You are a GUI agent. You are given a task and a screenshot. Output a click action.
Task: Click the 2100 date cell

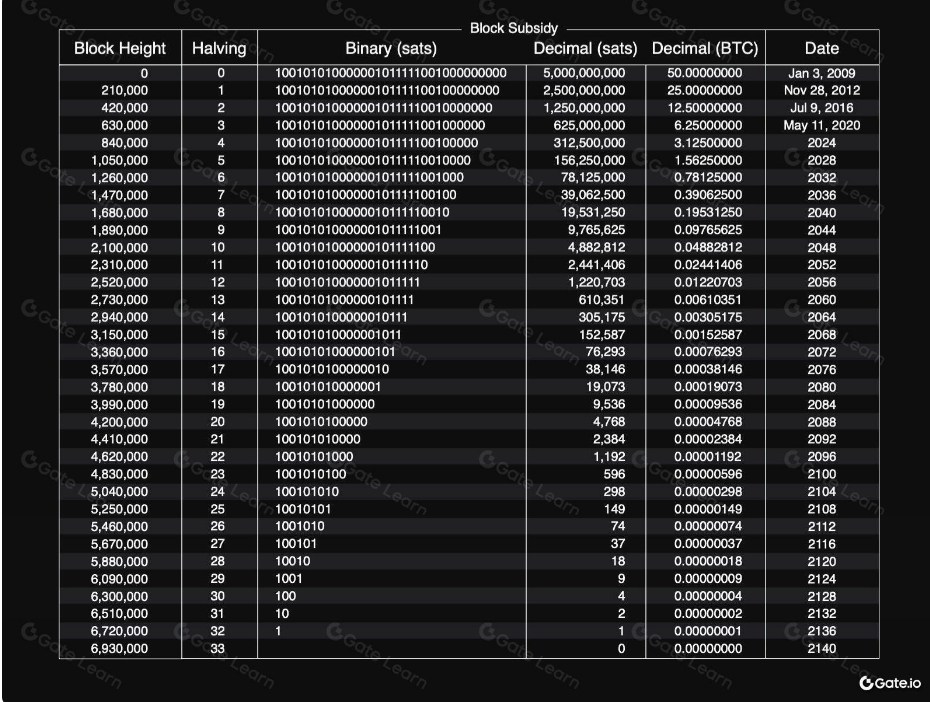821,474
